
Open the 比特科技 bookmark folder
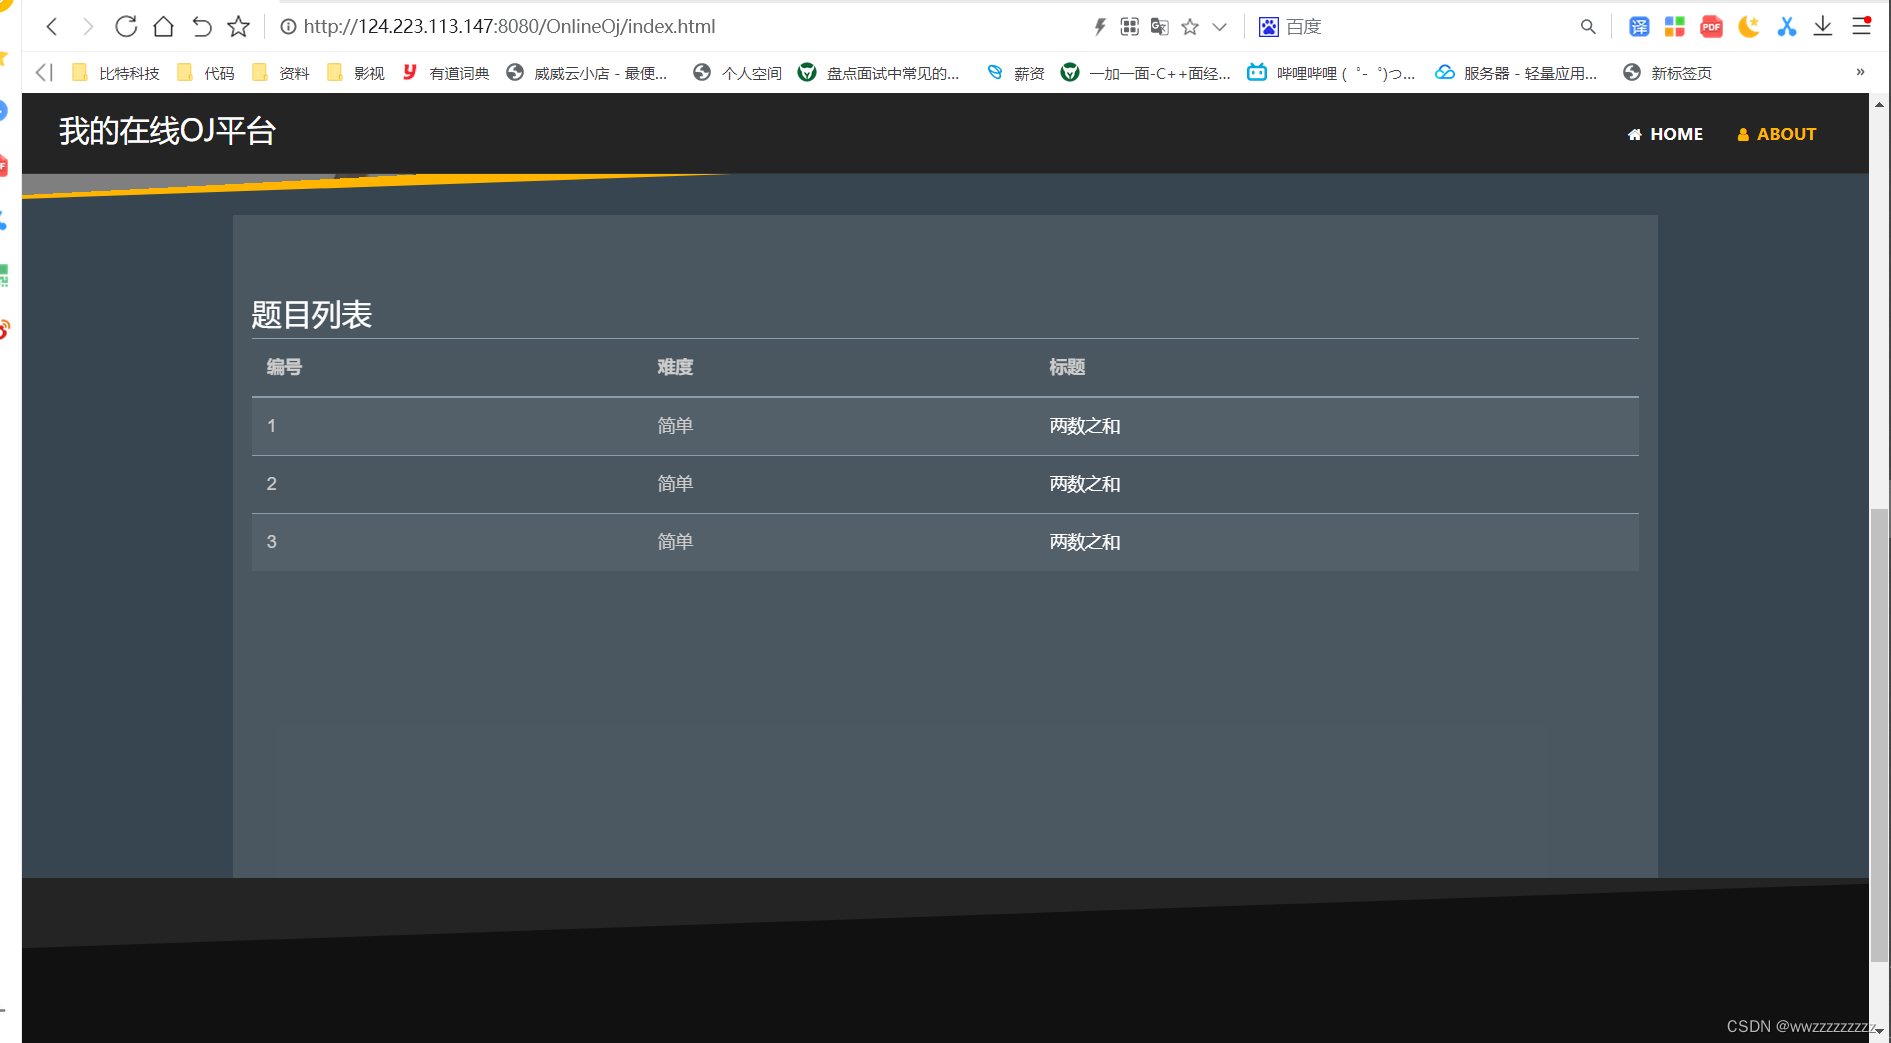point(116,73)
